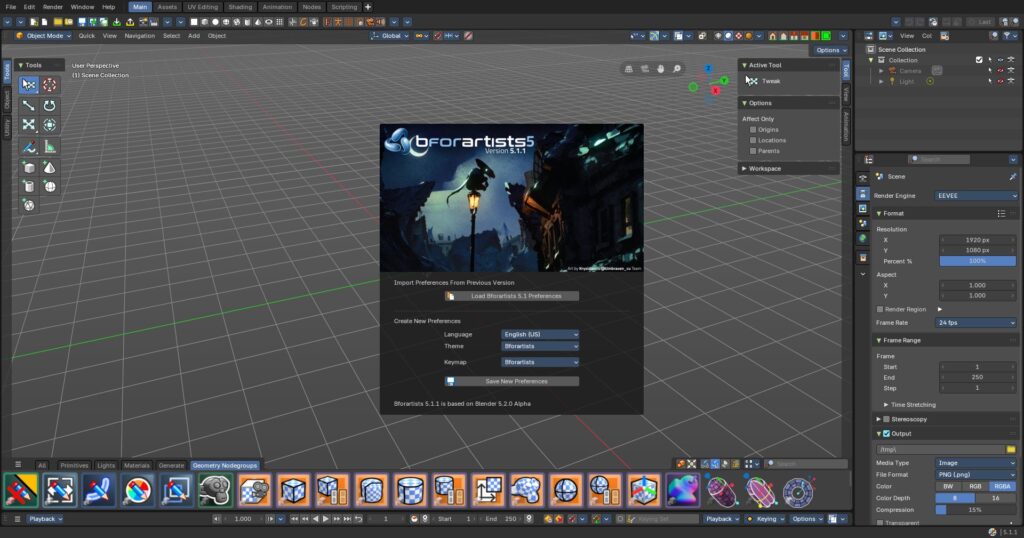Image resolution: width=1024 pixels, height=538 pixels.
Task: Toggle Light viewport visibility eye in outliner
Action: (x=1000, y=82)
